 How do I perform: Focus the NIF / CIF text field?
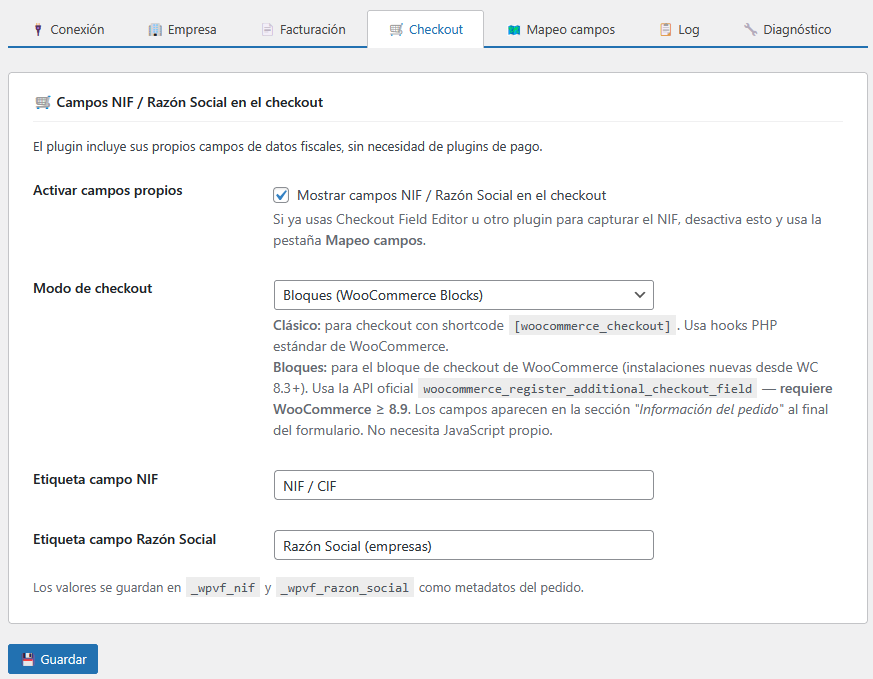point(462,486)
